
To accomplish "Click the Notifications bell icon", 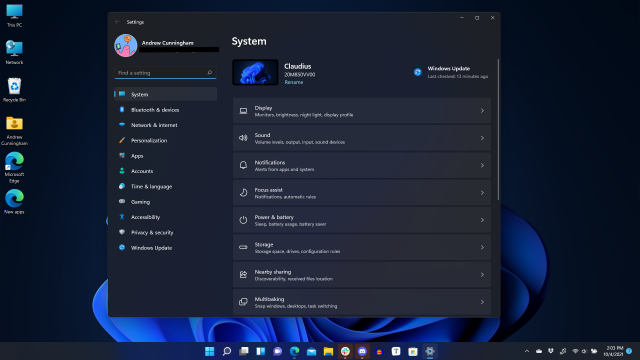I will pos(243,165).
